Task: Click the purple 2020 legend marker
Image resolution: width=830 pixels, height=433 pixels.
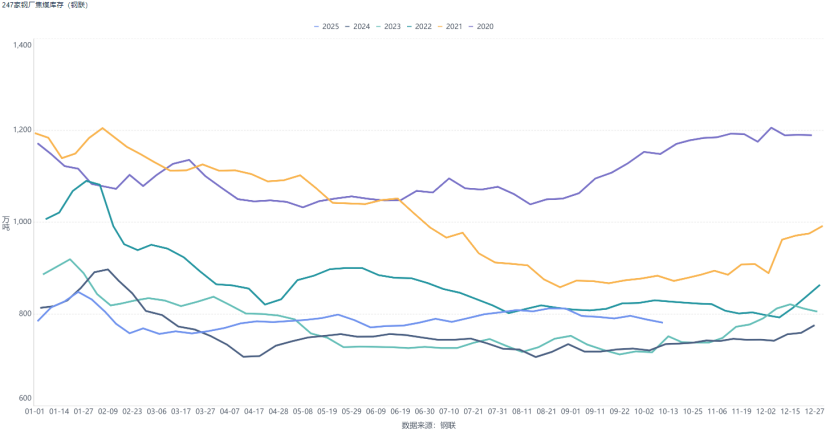Action: (471, 26)
